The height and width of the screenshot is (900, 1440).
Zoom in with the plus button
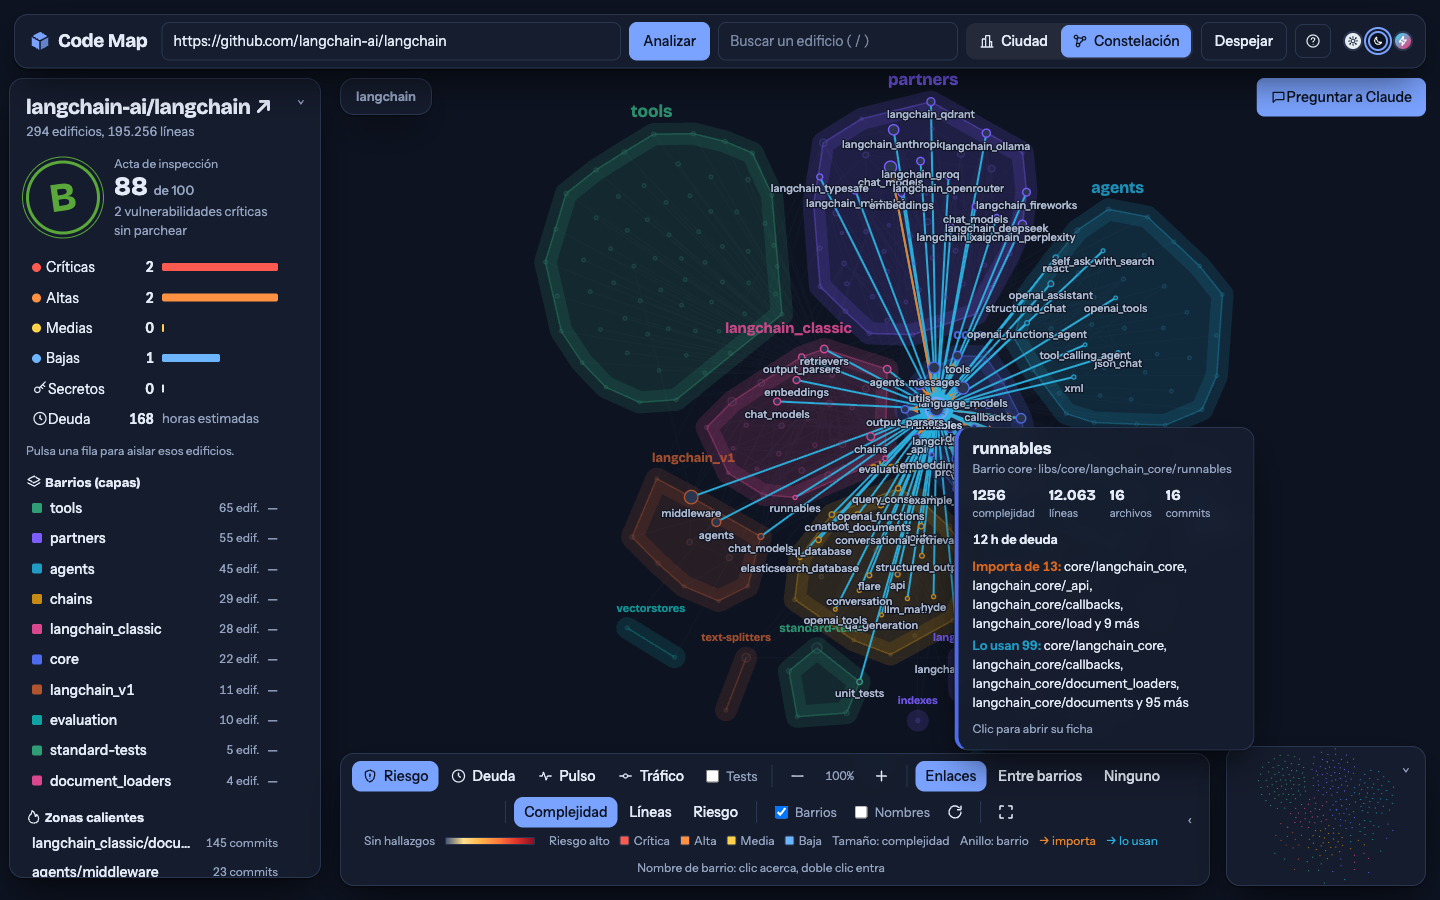[881, 776]
